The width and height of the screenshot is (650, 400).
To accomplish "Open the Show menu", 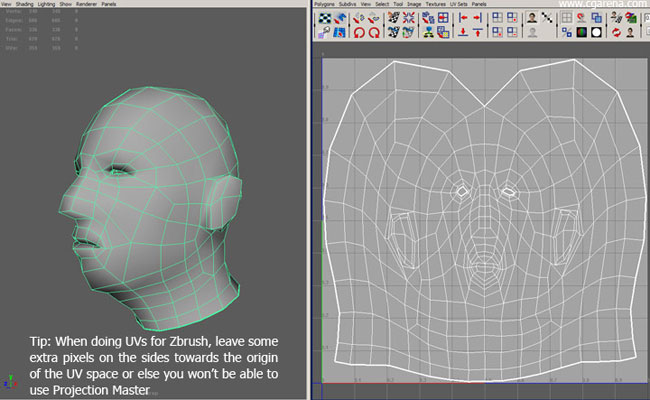I will click(x=65, y=4).
